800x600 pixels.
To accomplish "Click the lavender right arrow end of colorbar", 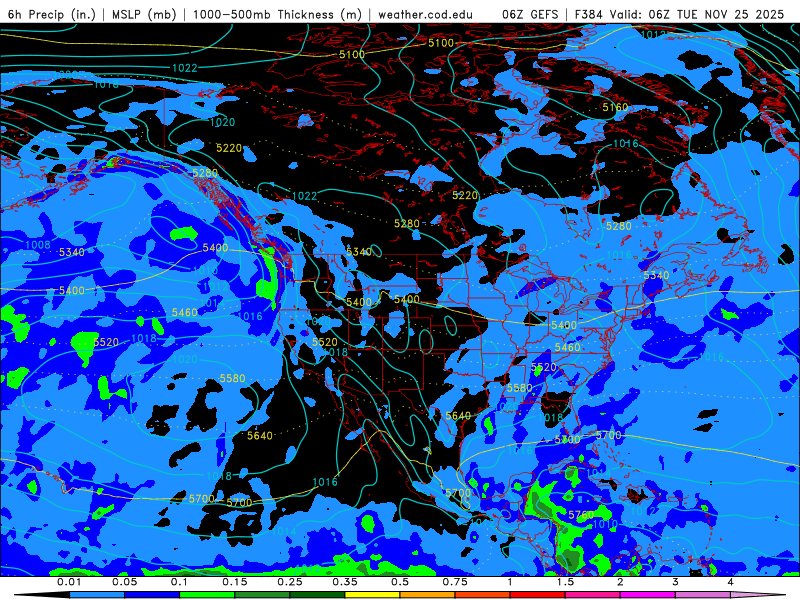I will point(758,595).
